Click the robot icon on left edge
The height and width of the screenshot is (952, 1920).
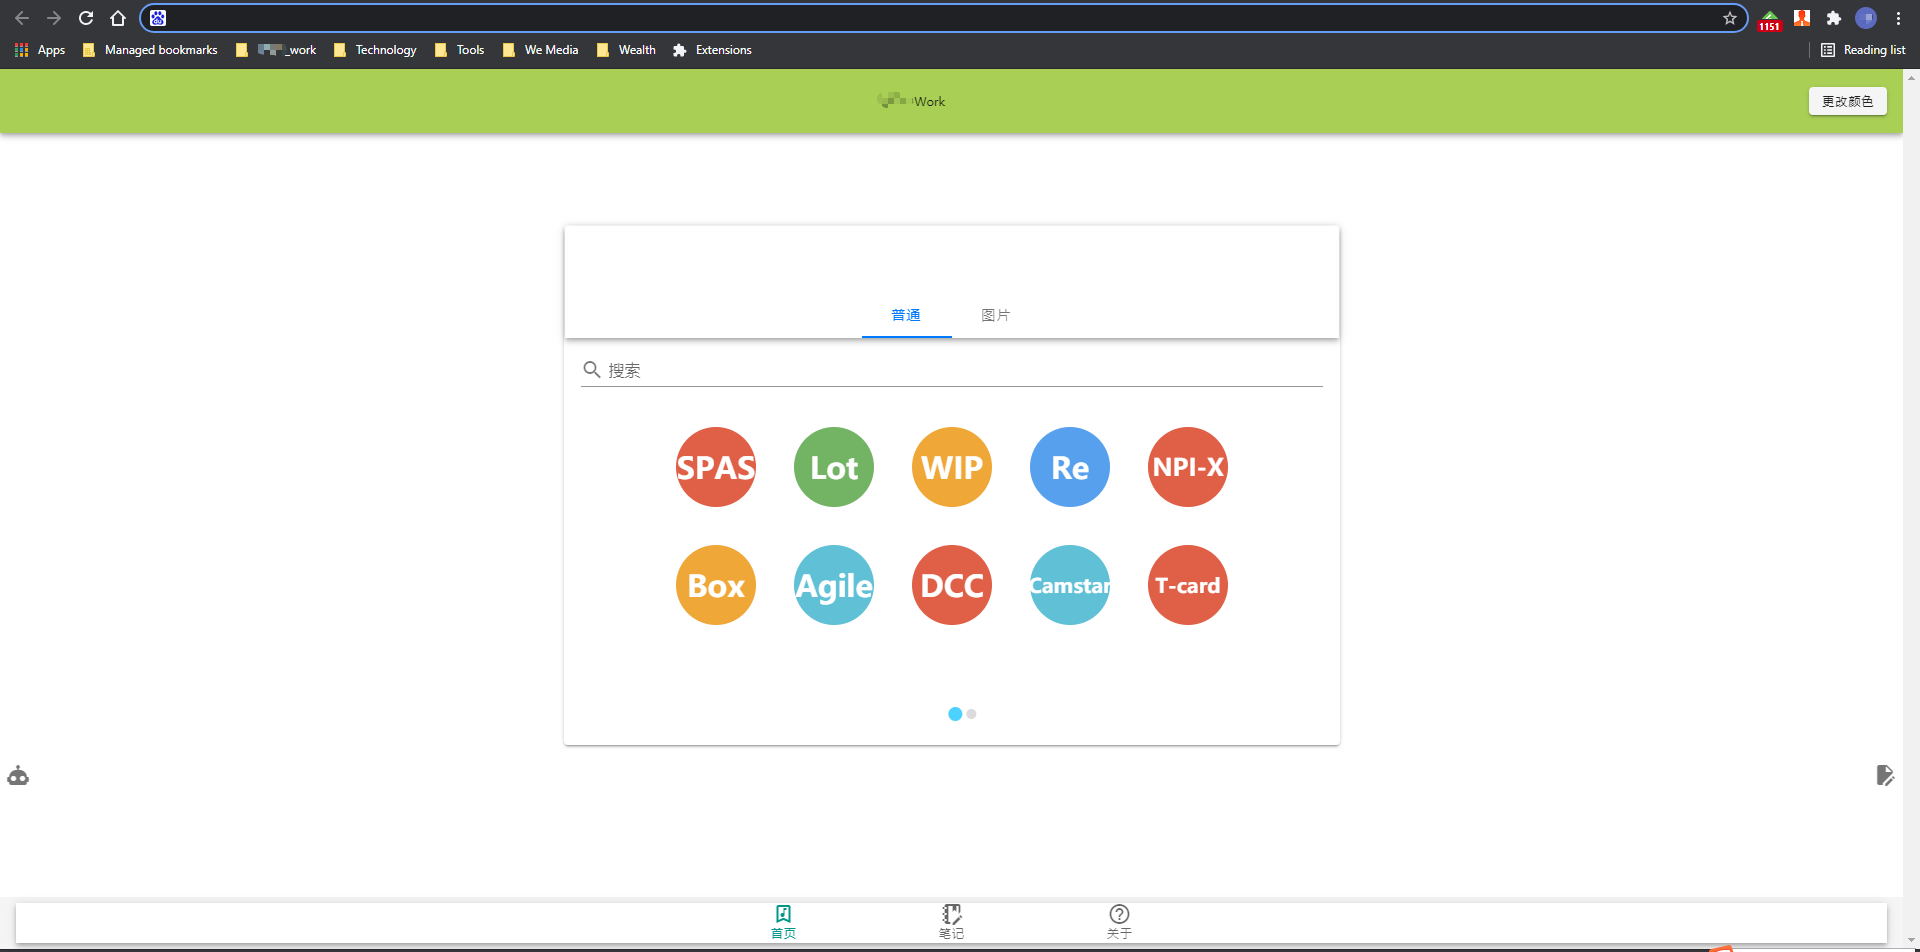(x=18, y=776)
